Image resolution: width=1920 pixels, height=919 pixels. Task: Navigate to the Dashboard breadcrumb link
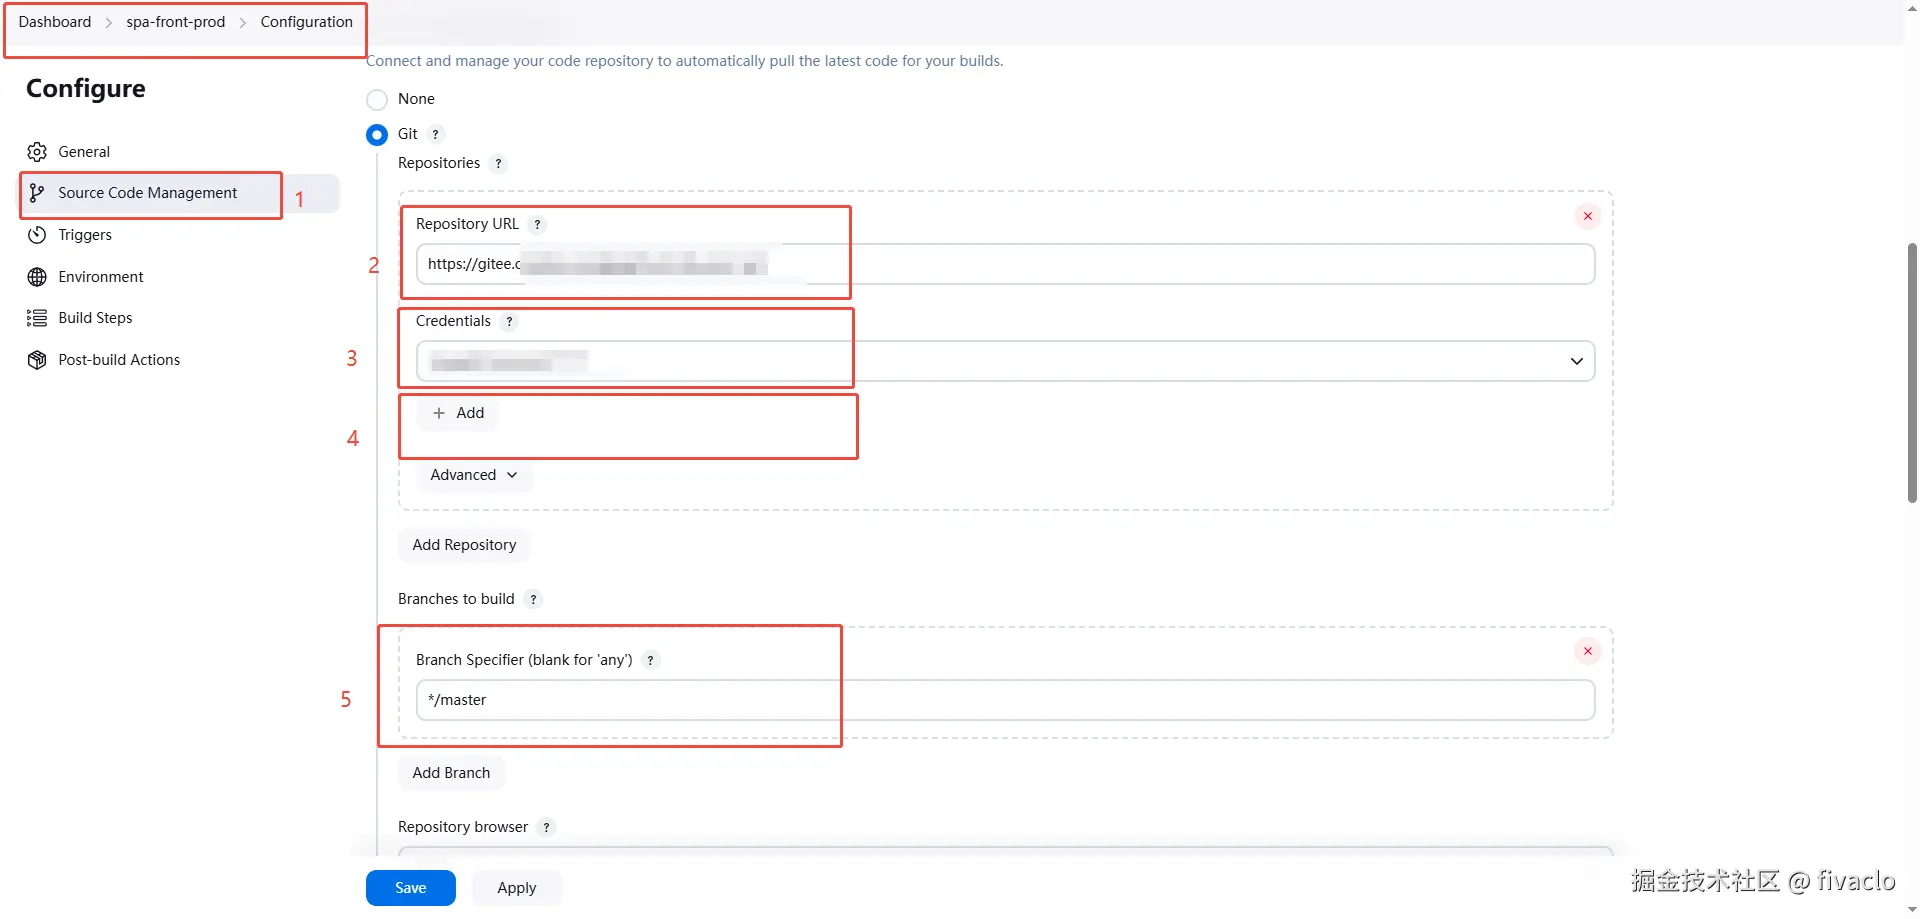tap(55, 22)
